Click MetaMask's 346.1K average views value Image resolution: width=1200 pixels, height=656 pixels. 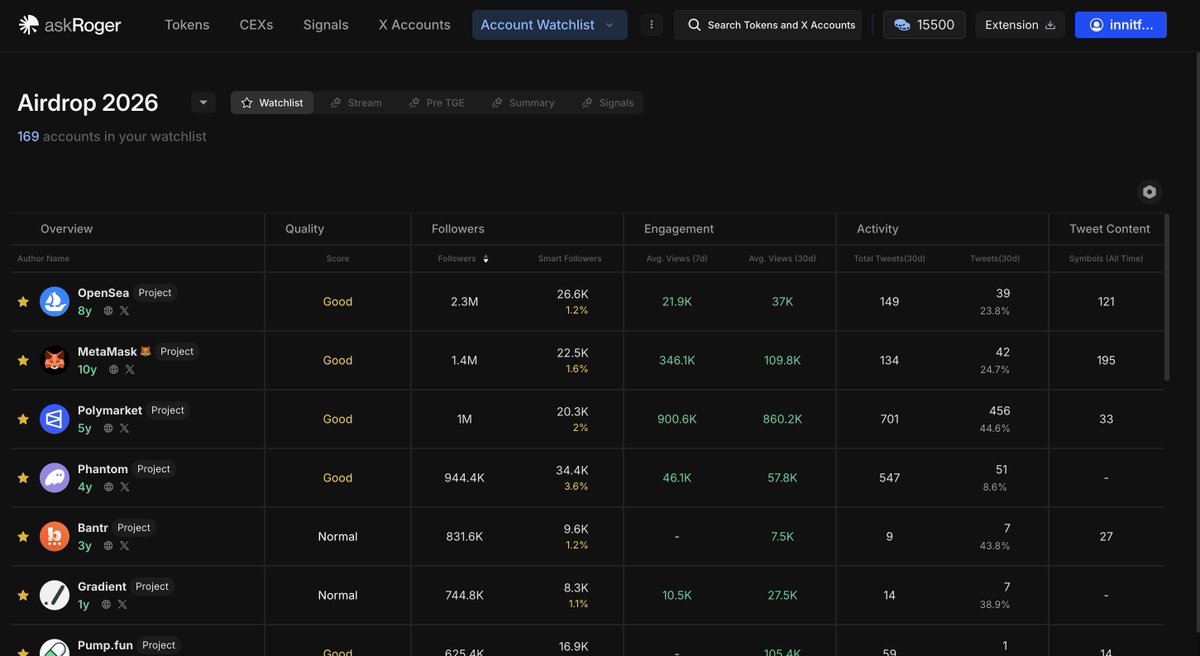[x=677, y=360]
